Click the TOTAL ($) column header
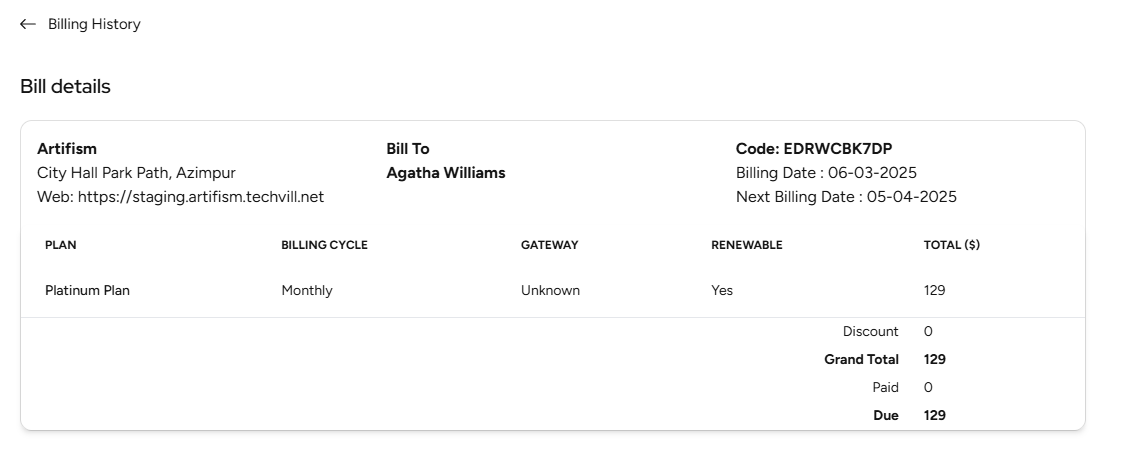 point(951,245)
